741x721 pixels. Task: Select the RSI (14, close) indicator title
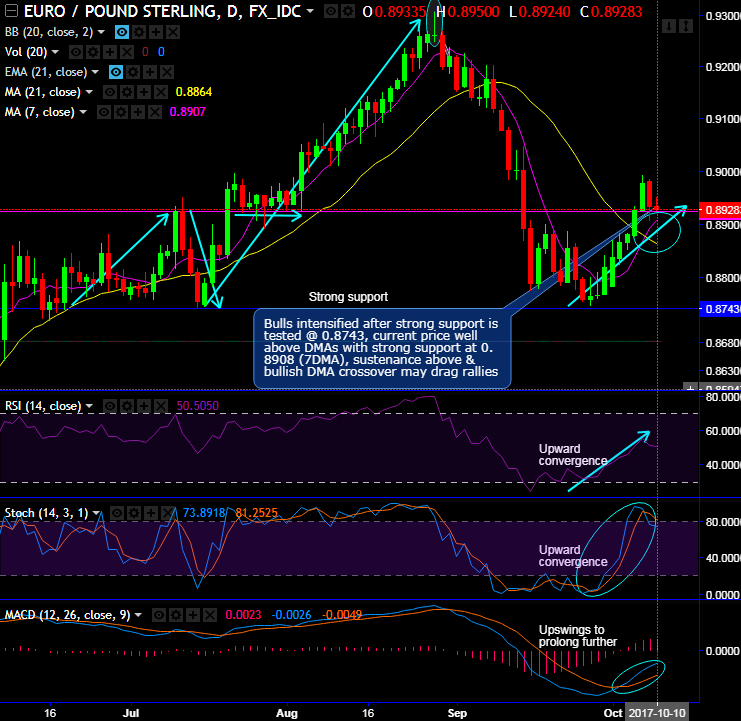point(43,406)
